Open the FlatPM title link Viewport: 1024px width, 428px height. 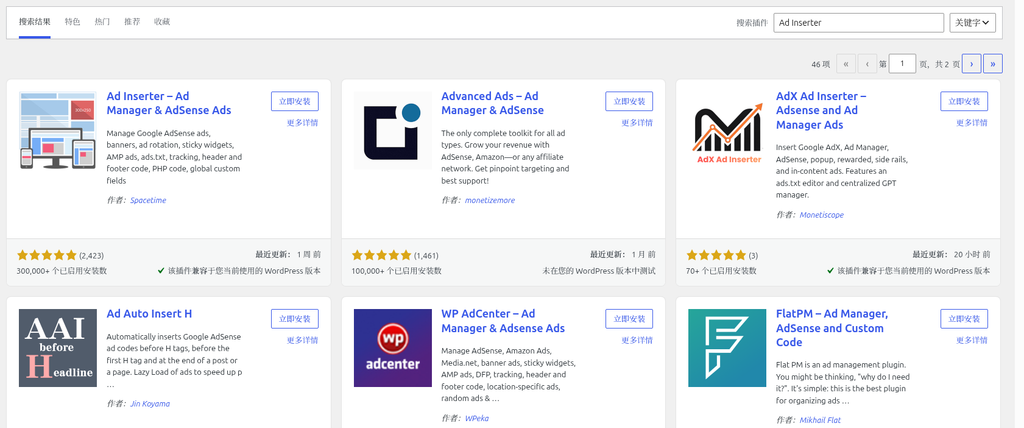pyautogui.click(x=831, y=328)
